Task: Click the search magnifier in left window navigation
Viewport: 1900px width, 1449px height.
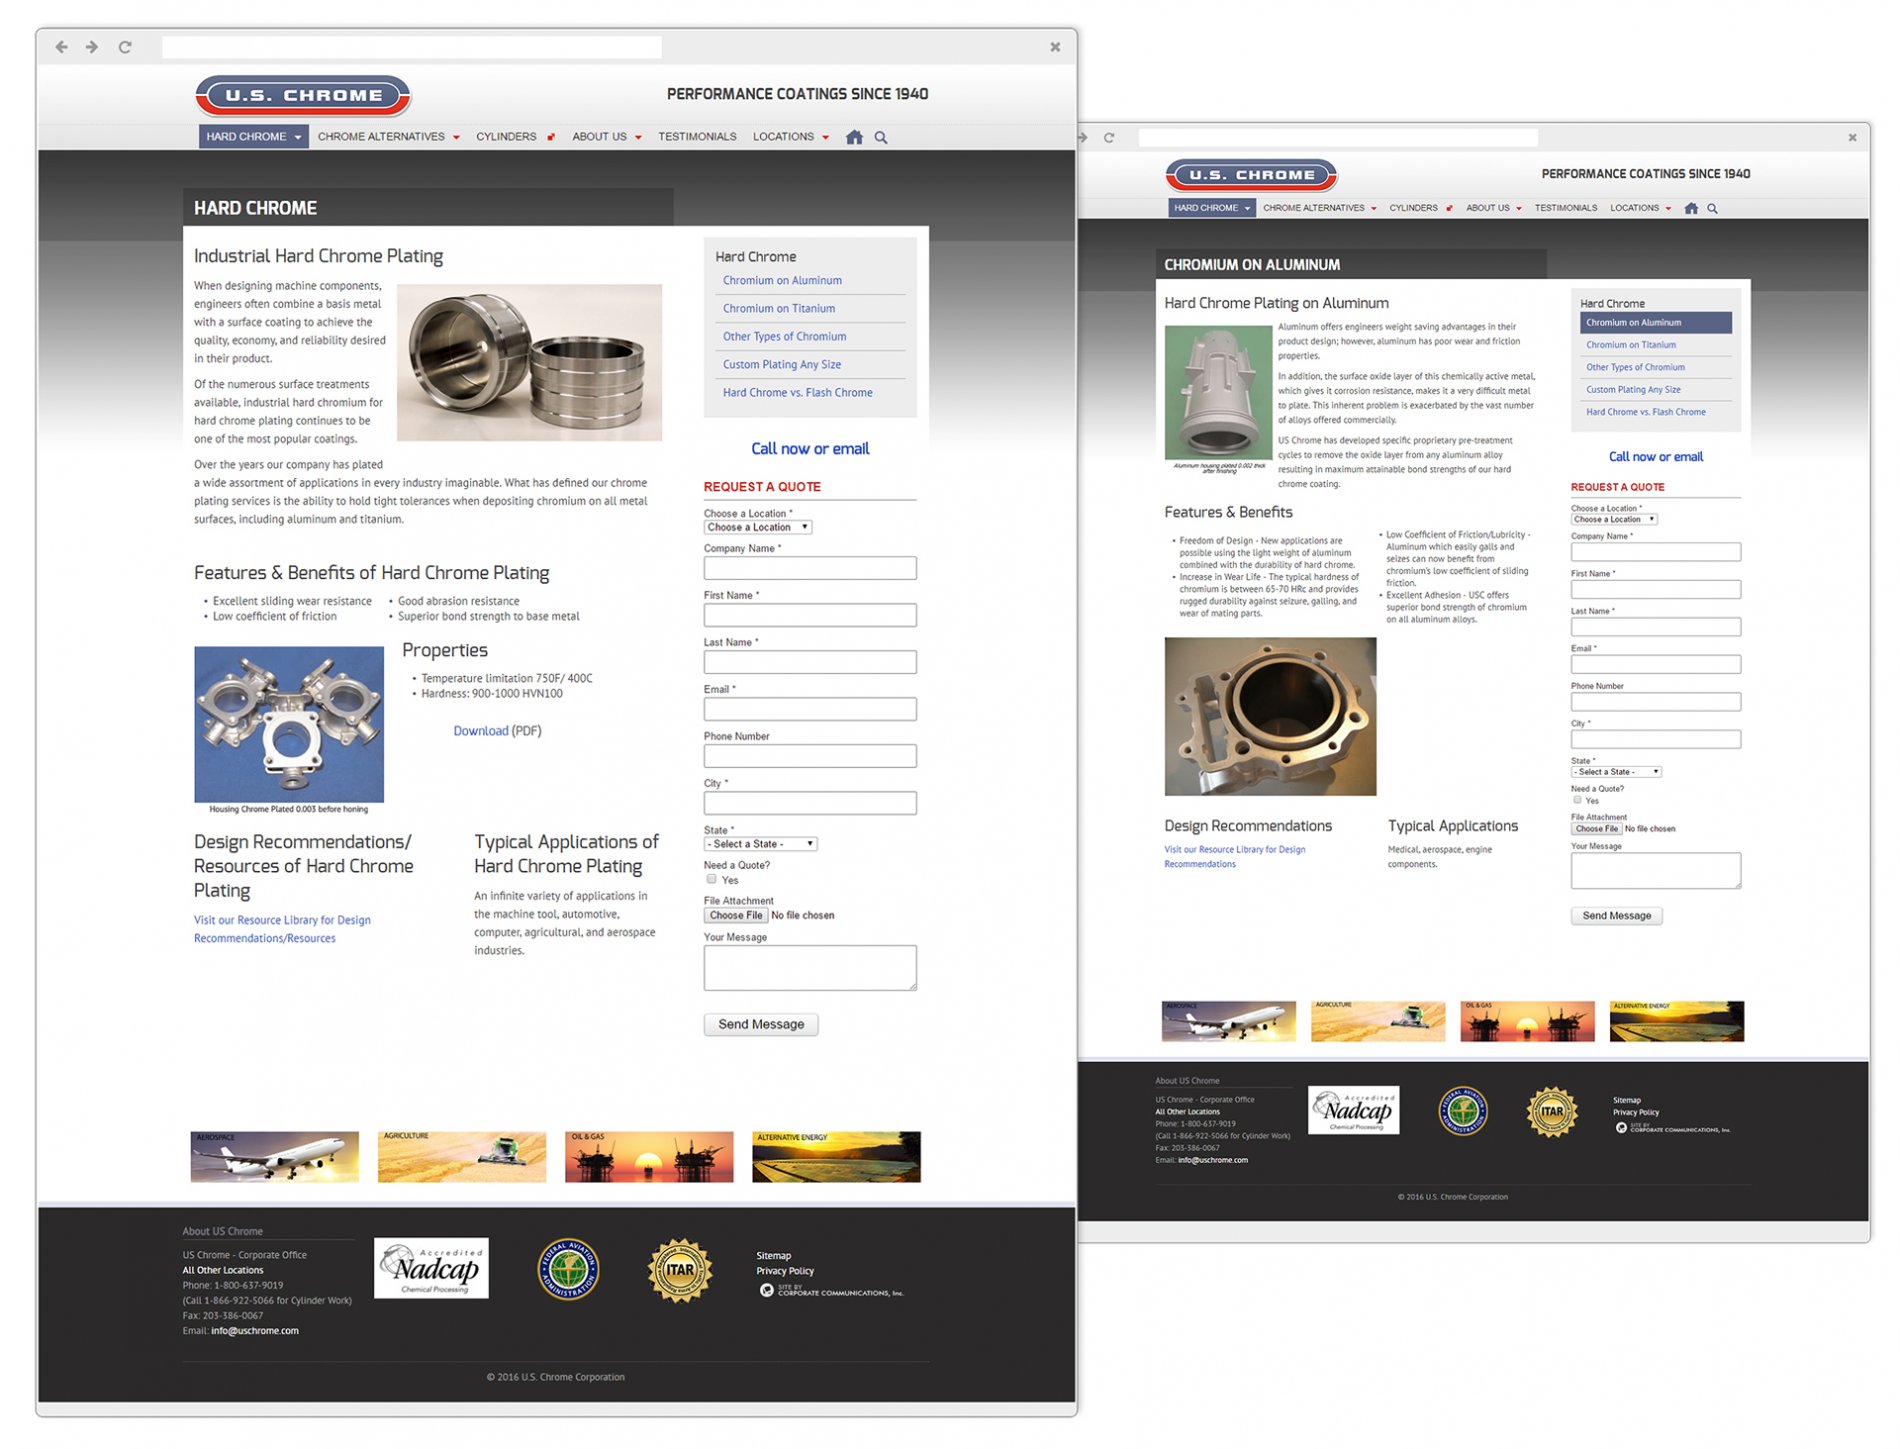Action: [x=881, y=137]
